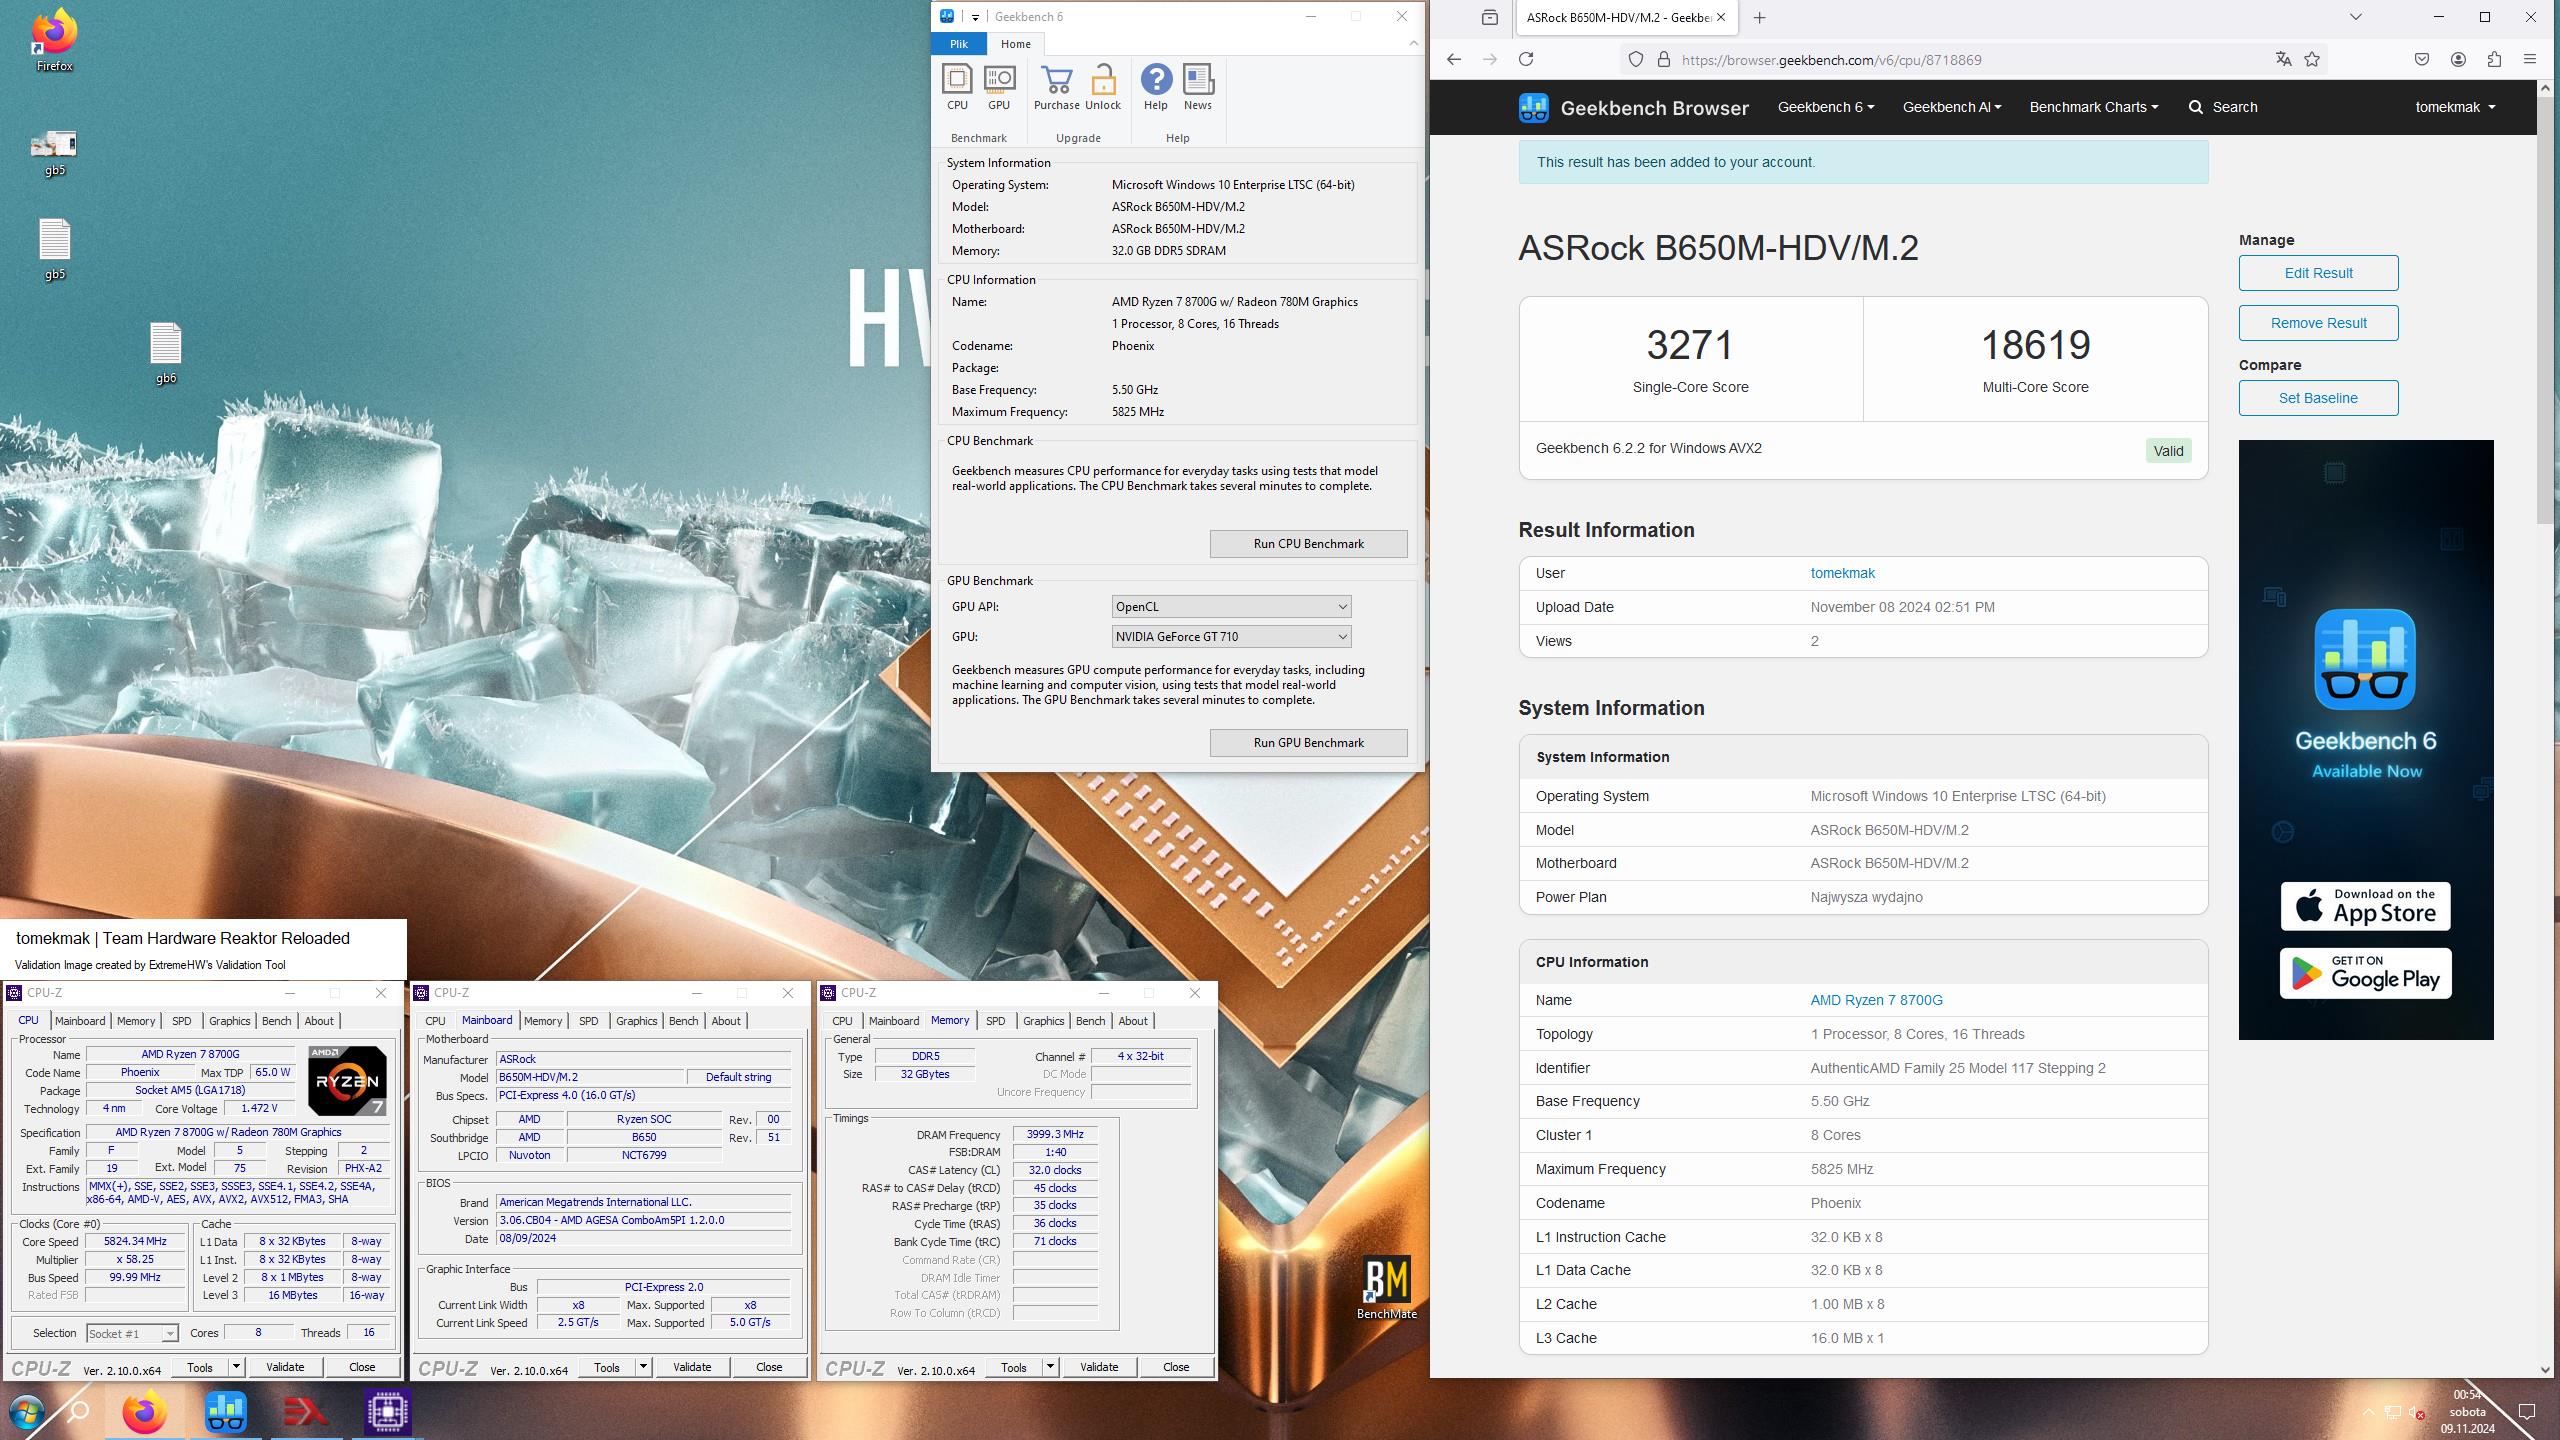Select the gb6 file on desktop
The image size is (2560, 1440).
[166, 354]
